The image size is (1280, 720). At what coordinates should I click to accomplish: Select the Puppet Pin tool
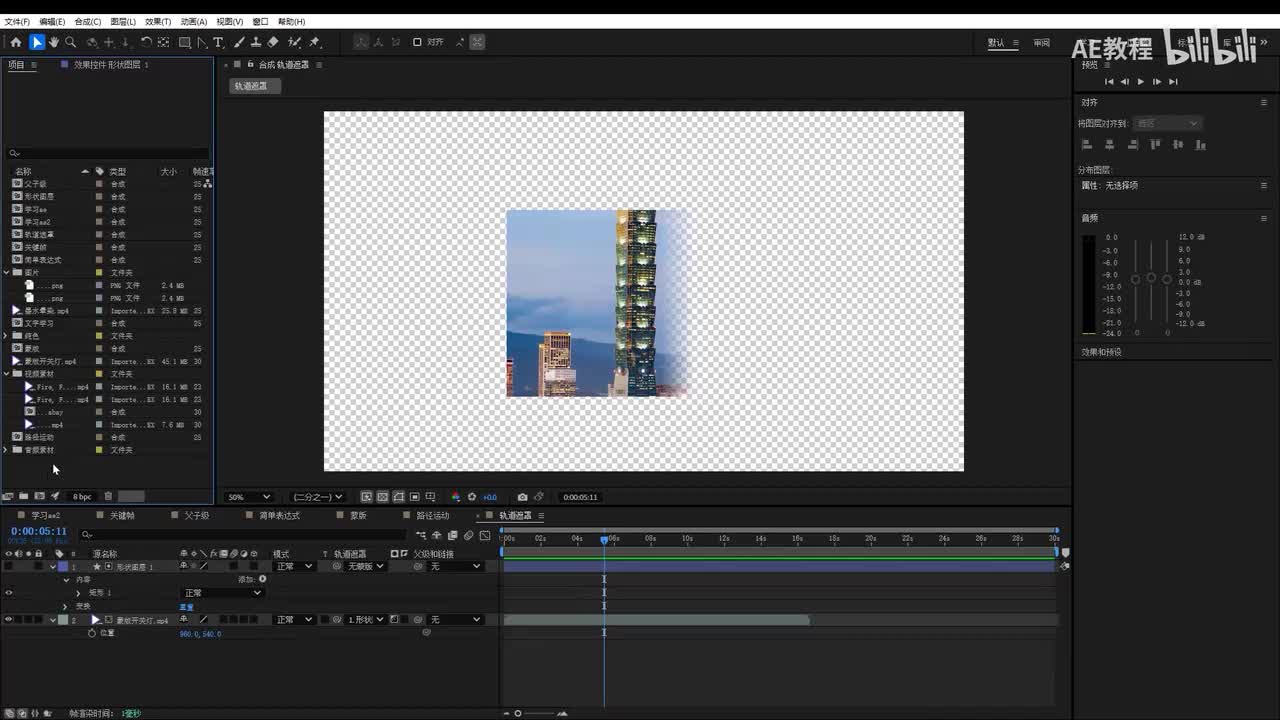click(314, 42)
